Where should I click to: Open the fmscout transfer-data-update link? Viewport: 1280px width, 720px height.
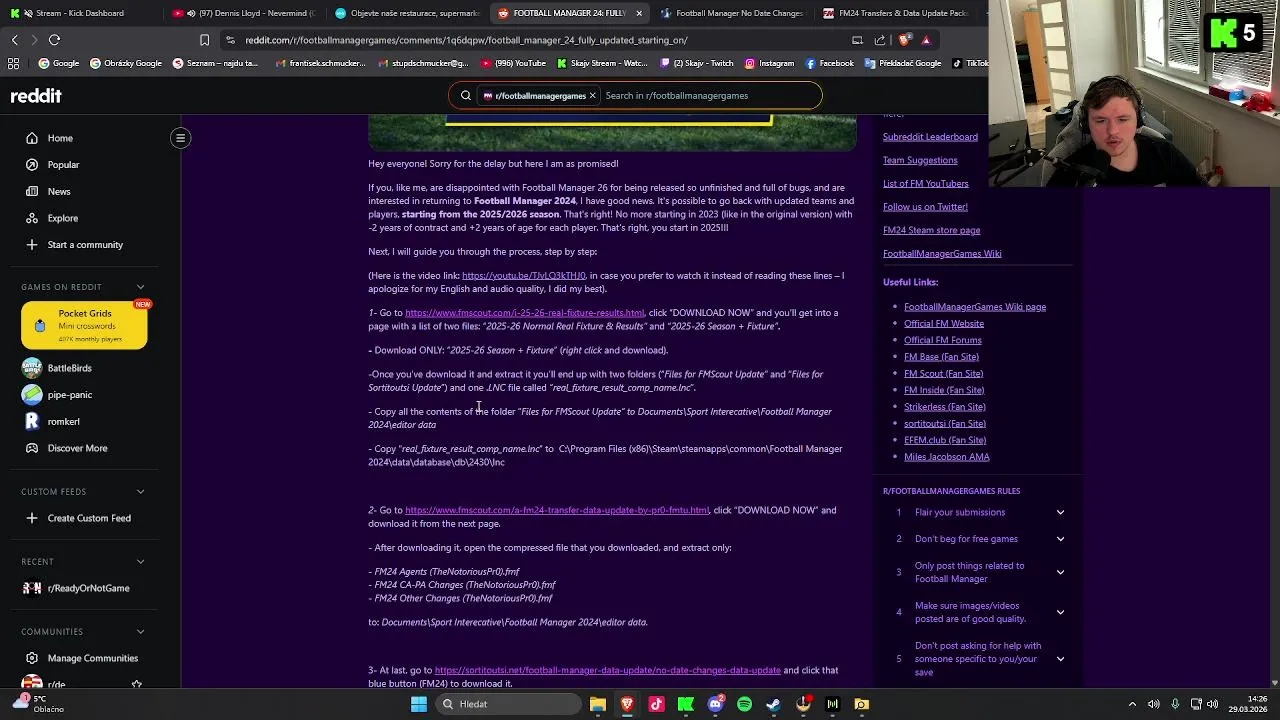pyautogui.click(x=557, y=510)
